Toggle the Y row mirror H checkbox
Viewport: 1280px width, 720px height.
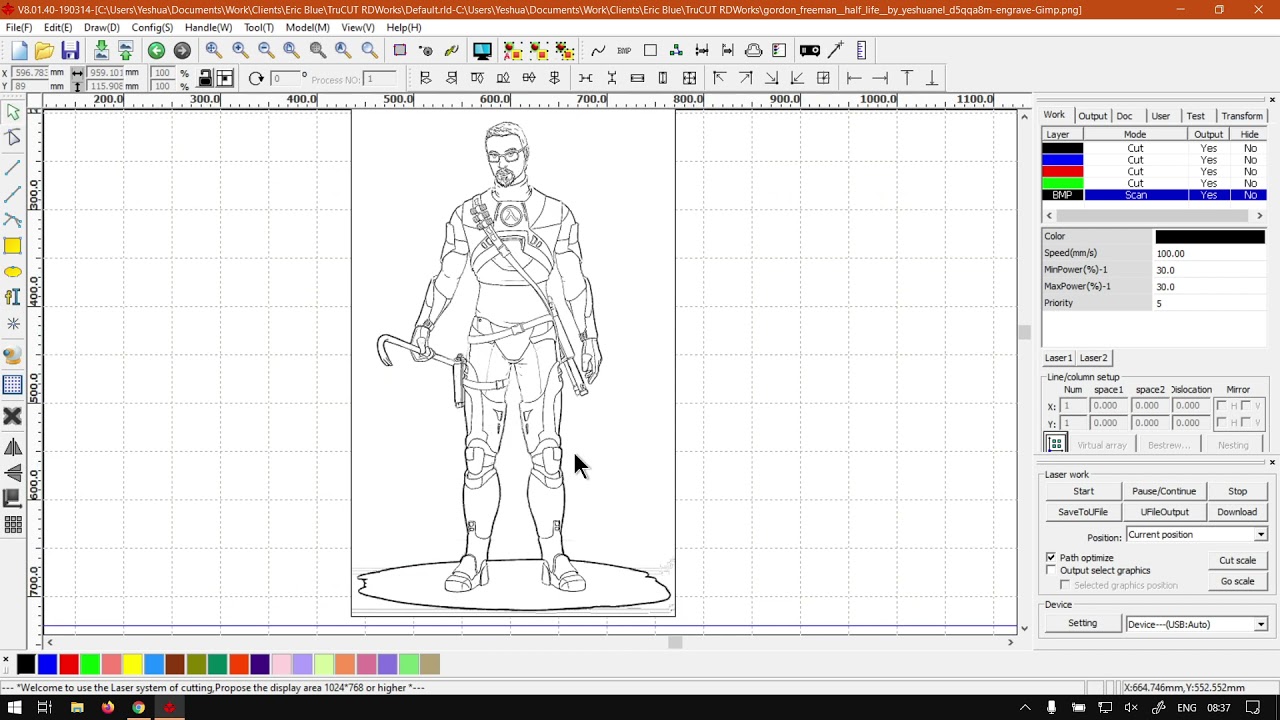[x=1221, y=423]
